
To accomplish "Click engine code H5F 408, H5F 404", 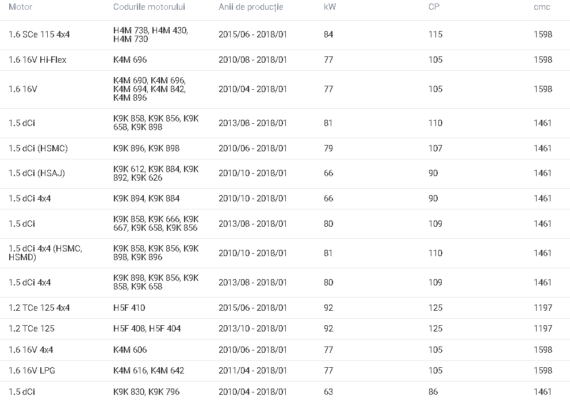I will (147, 329).
